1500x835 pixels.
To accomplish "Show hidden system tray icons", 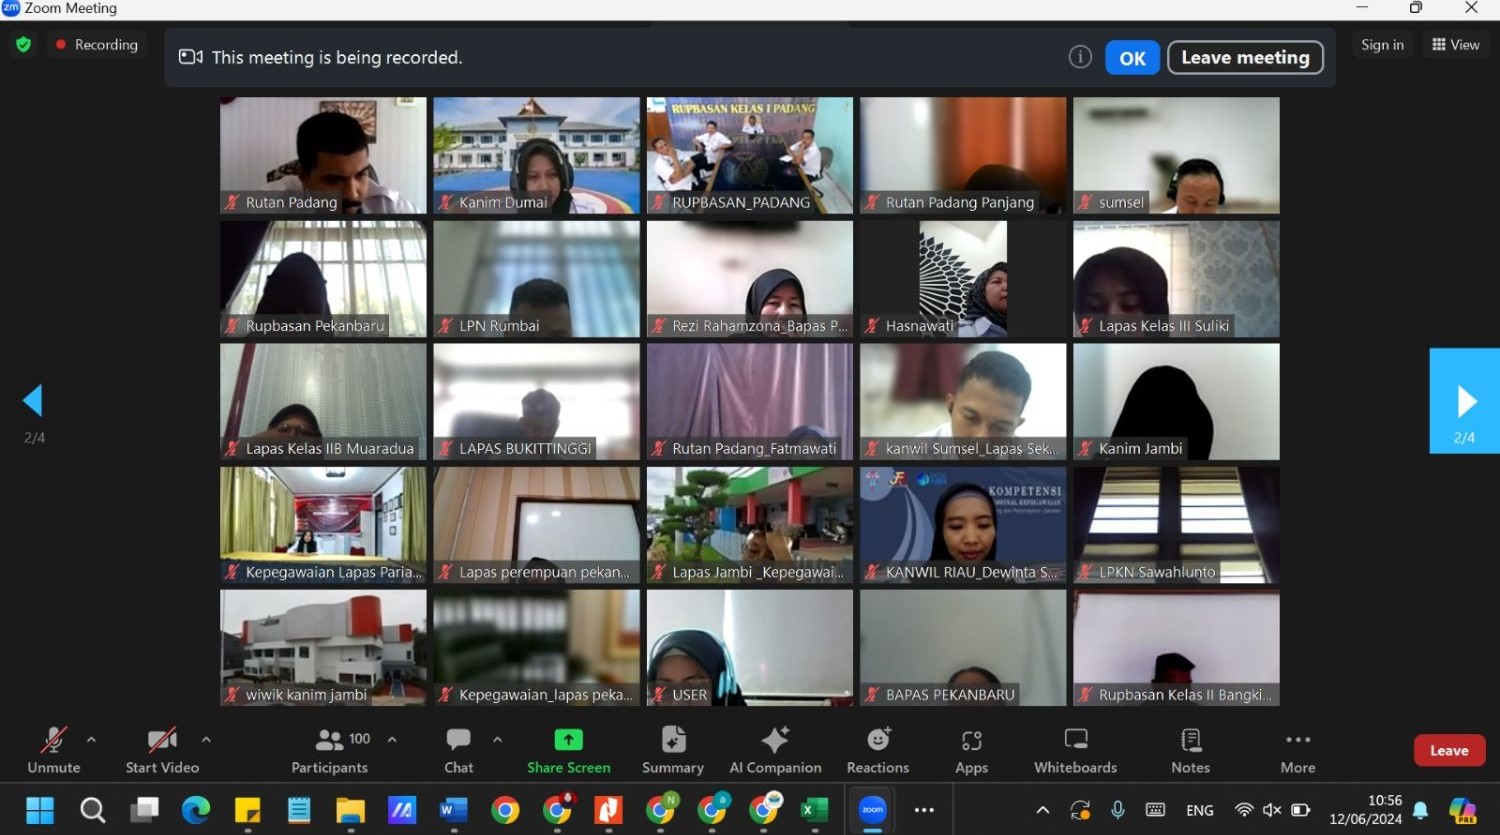I will pyautogui.click(x=1042, y=810).
